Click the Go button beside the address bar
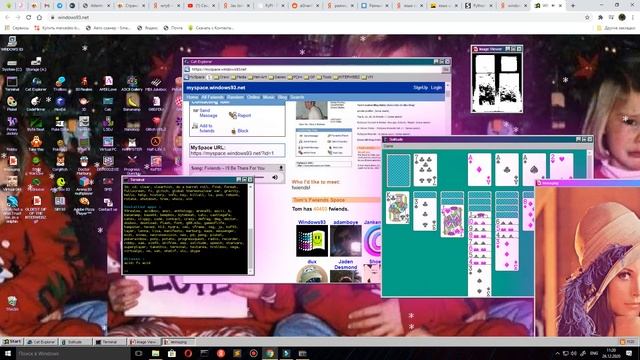640x360 pixels. point(445,69)
